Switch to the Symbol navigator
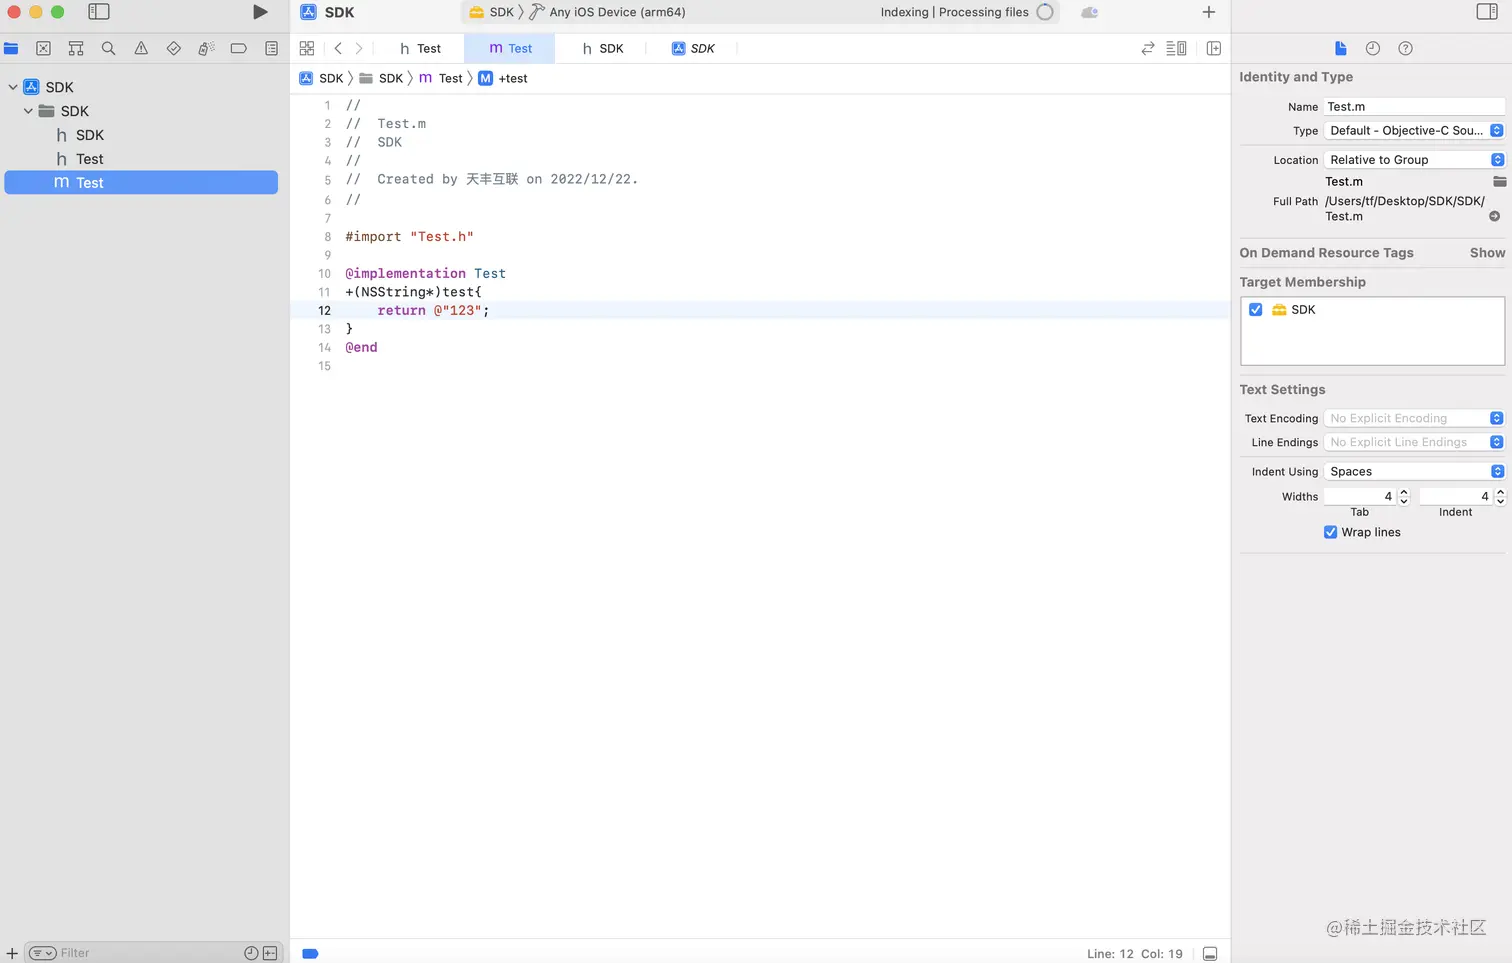 click(x=76, y=48)
